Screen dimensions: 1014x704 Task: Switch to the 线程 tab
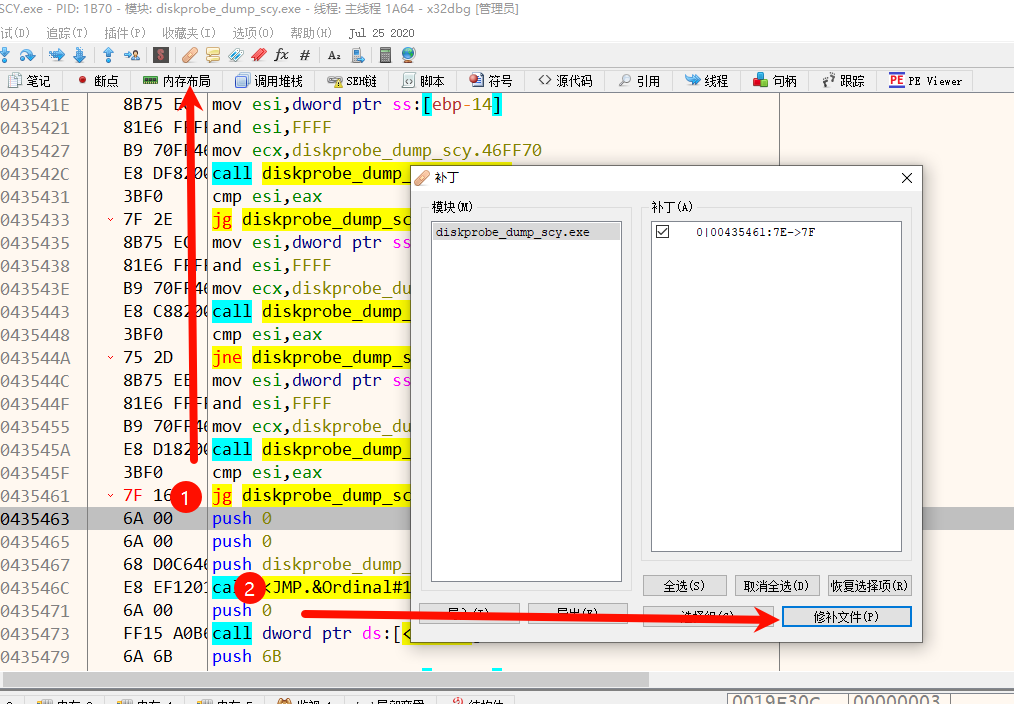coord(707,81)
